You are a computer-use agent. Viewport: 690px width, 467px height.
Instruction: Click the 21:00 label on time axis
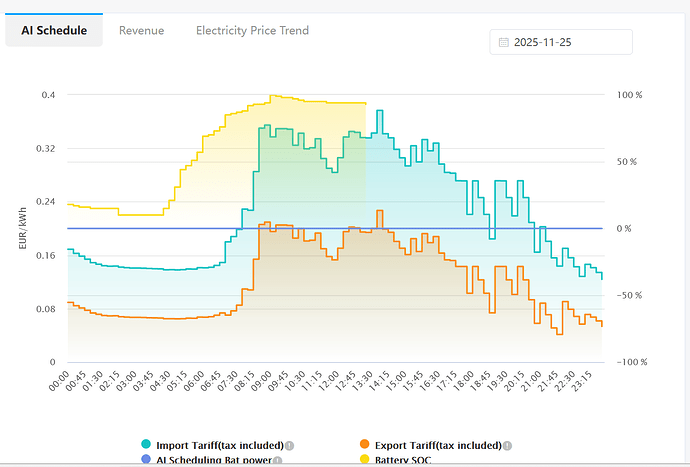click(530, 381)
